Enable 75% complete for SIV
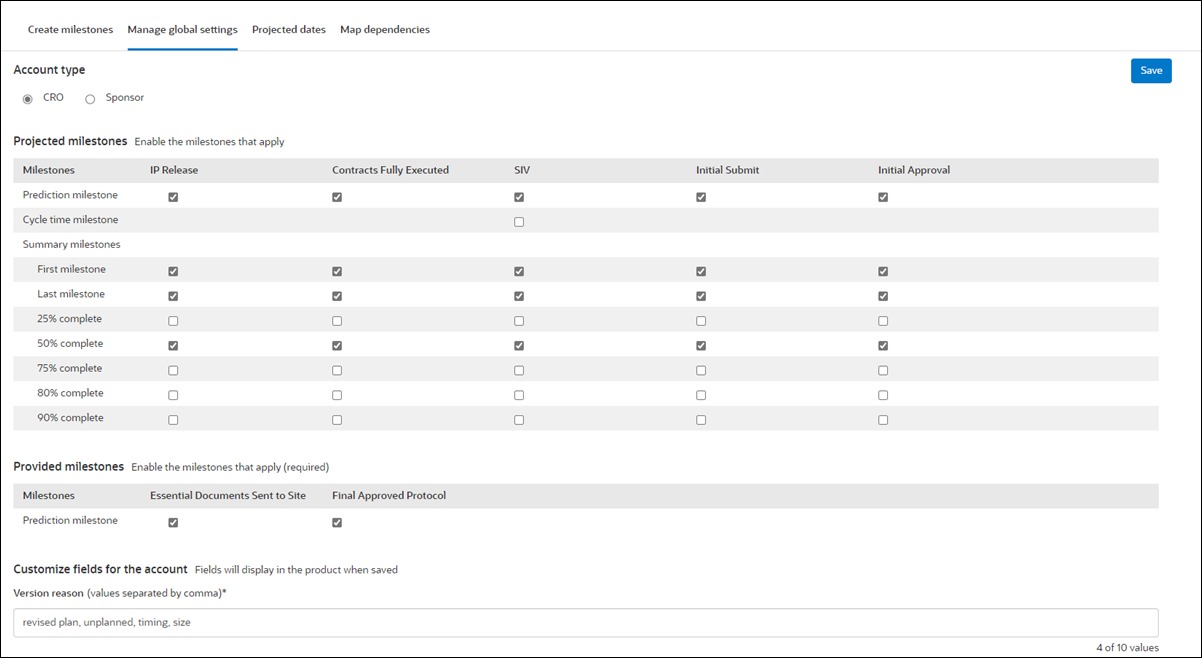The image size is (1202, 658). tap(518, 369)
